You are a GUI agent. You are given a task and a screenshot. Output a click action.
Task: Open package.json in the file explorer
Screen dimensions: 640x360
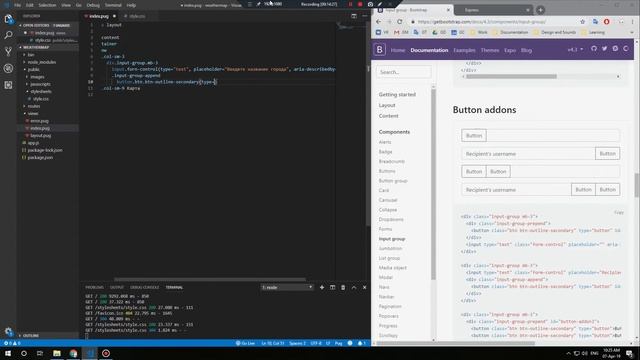pos(40,158)
